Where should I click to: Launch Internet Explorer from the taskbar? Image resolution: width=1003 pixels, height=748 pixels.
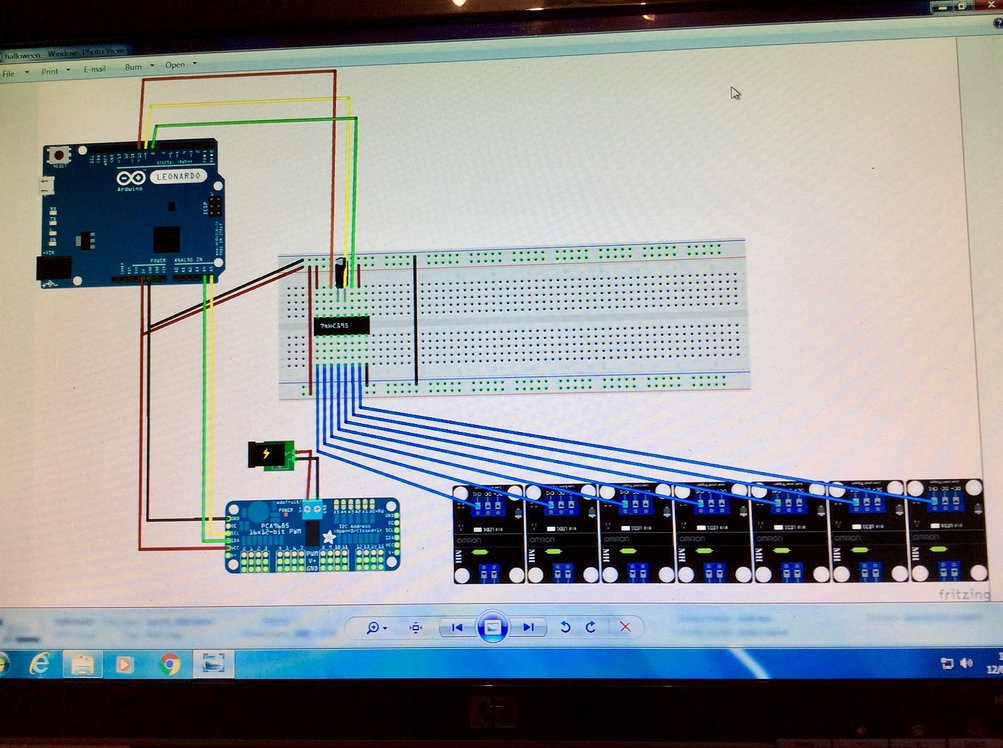click(x=40, y=664)
